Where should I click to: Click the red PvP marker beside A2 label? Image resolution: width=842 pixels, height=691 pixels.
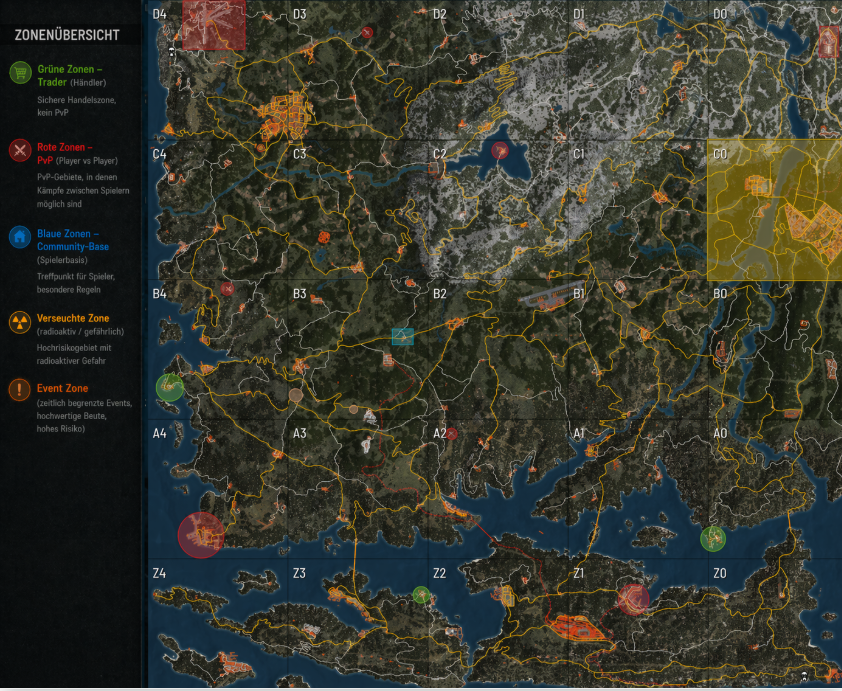tap(452, 434)
